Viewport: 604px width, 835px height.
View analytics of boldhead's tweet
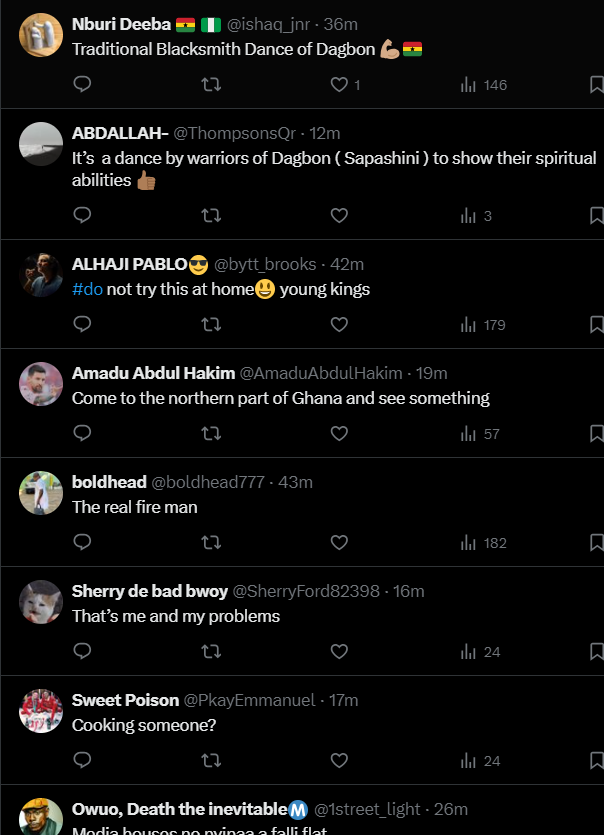(483, 542)
